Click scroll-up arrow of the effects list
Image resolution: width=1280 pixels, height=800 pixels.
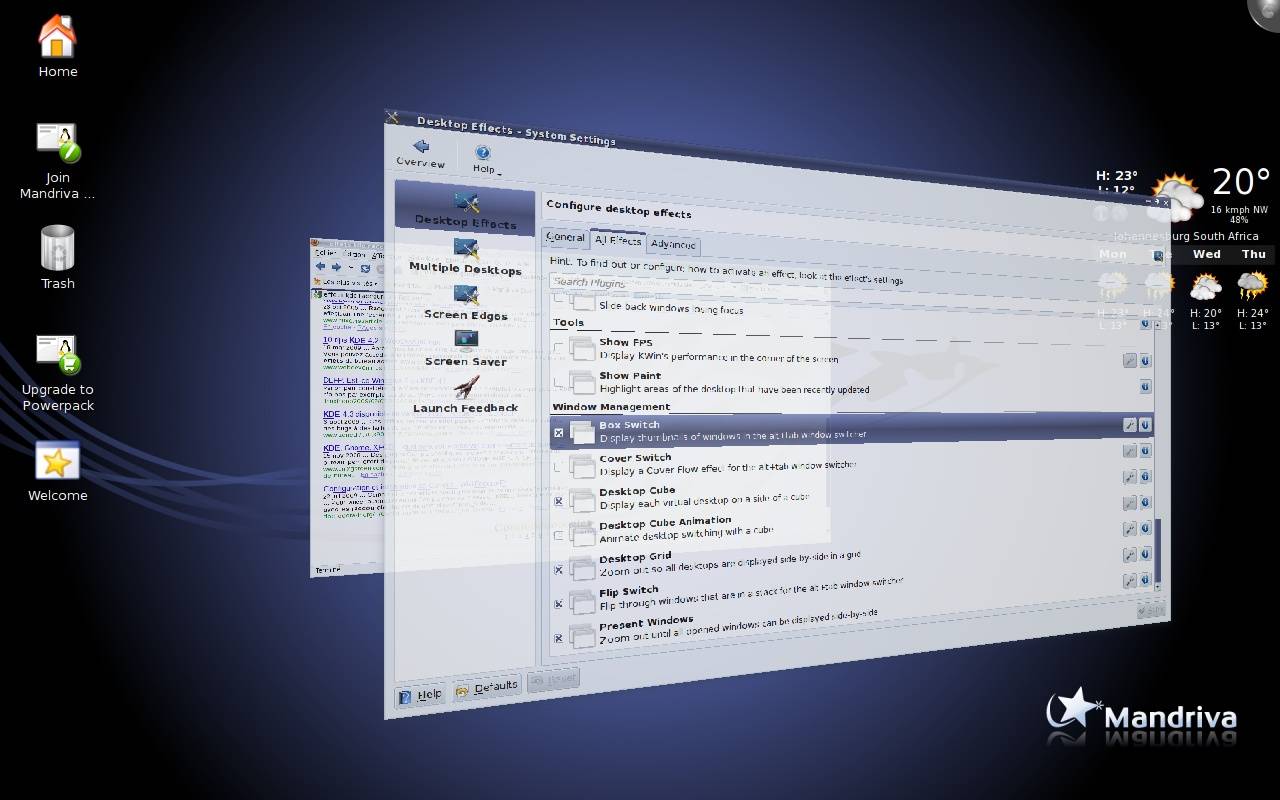click(x=1158, y=325)
